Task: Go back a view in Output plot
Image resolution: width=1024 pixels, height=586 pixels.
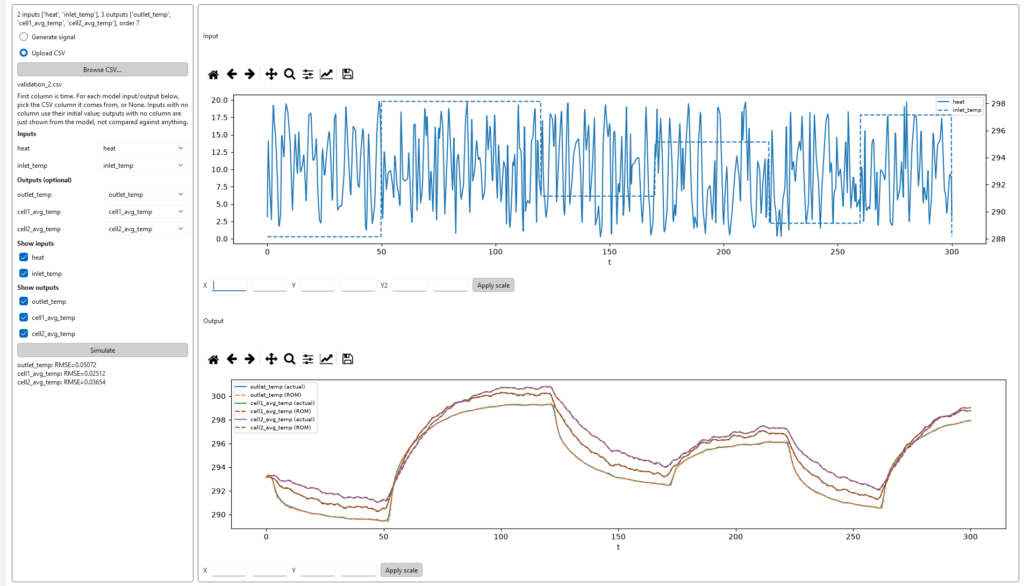Action: coord(232,359)
